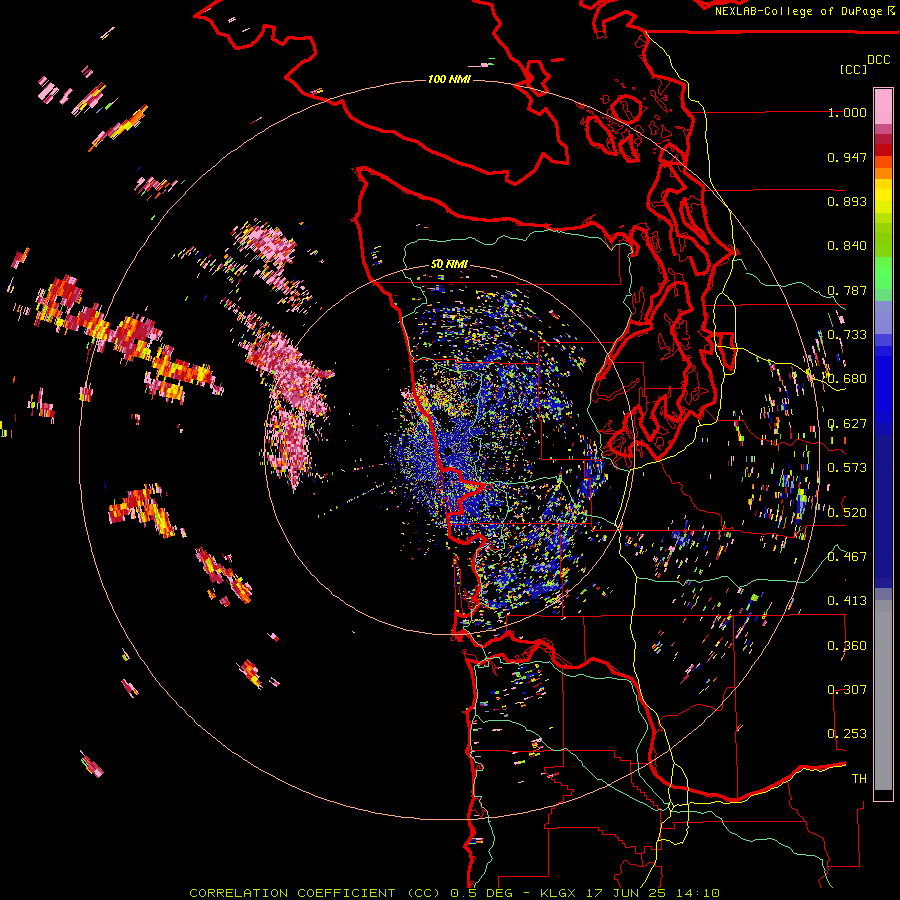Click the 0.733 scale value
This screenshot has width=900, height=900.
[847, 335]
